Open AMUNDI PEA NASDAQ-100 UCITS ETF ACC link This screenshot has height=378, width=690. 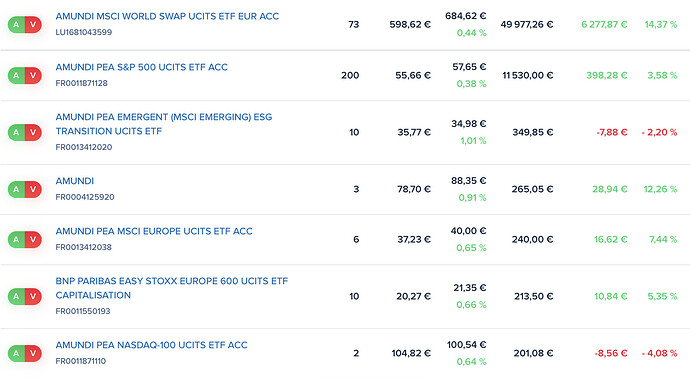(x=151, y=345)
